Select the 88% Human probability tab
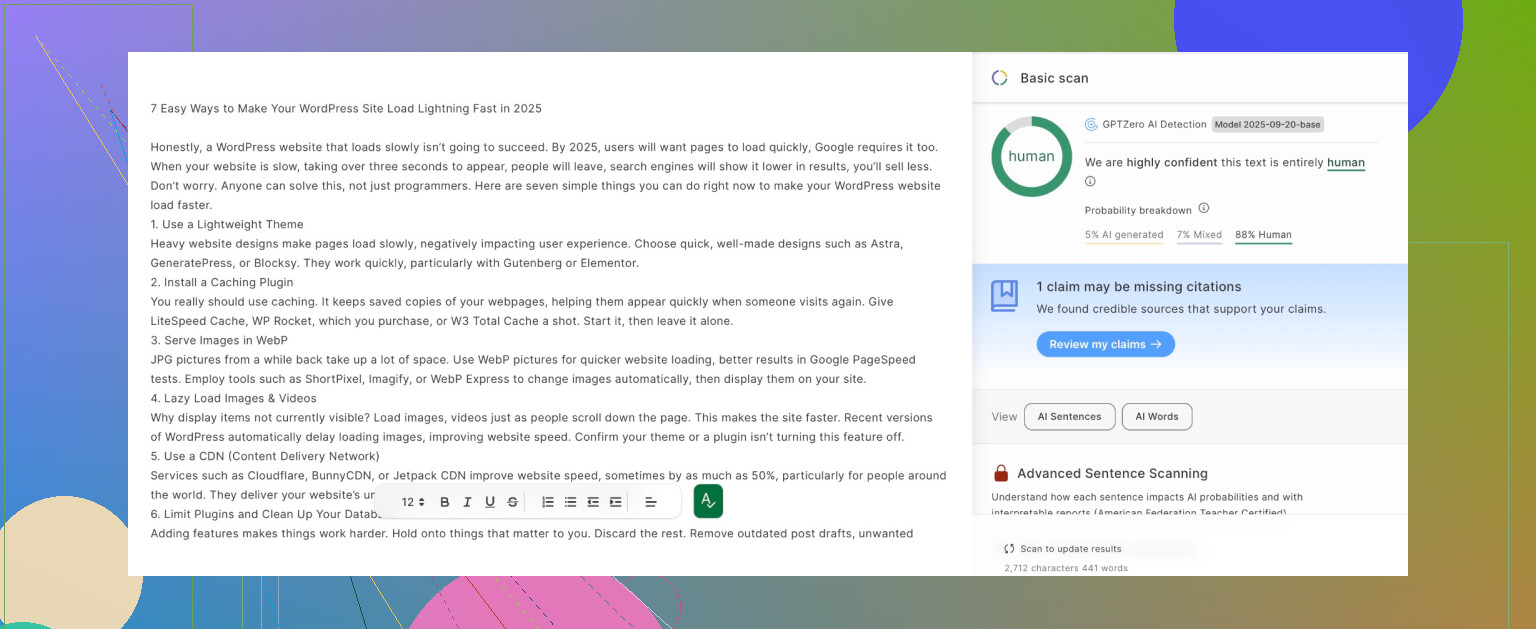 pos(1263,235)
